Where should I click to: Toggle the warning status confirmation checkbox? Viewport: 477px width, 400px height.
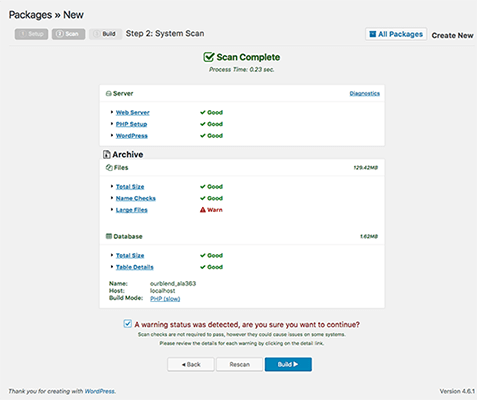pos(127,324)
